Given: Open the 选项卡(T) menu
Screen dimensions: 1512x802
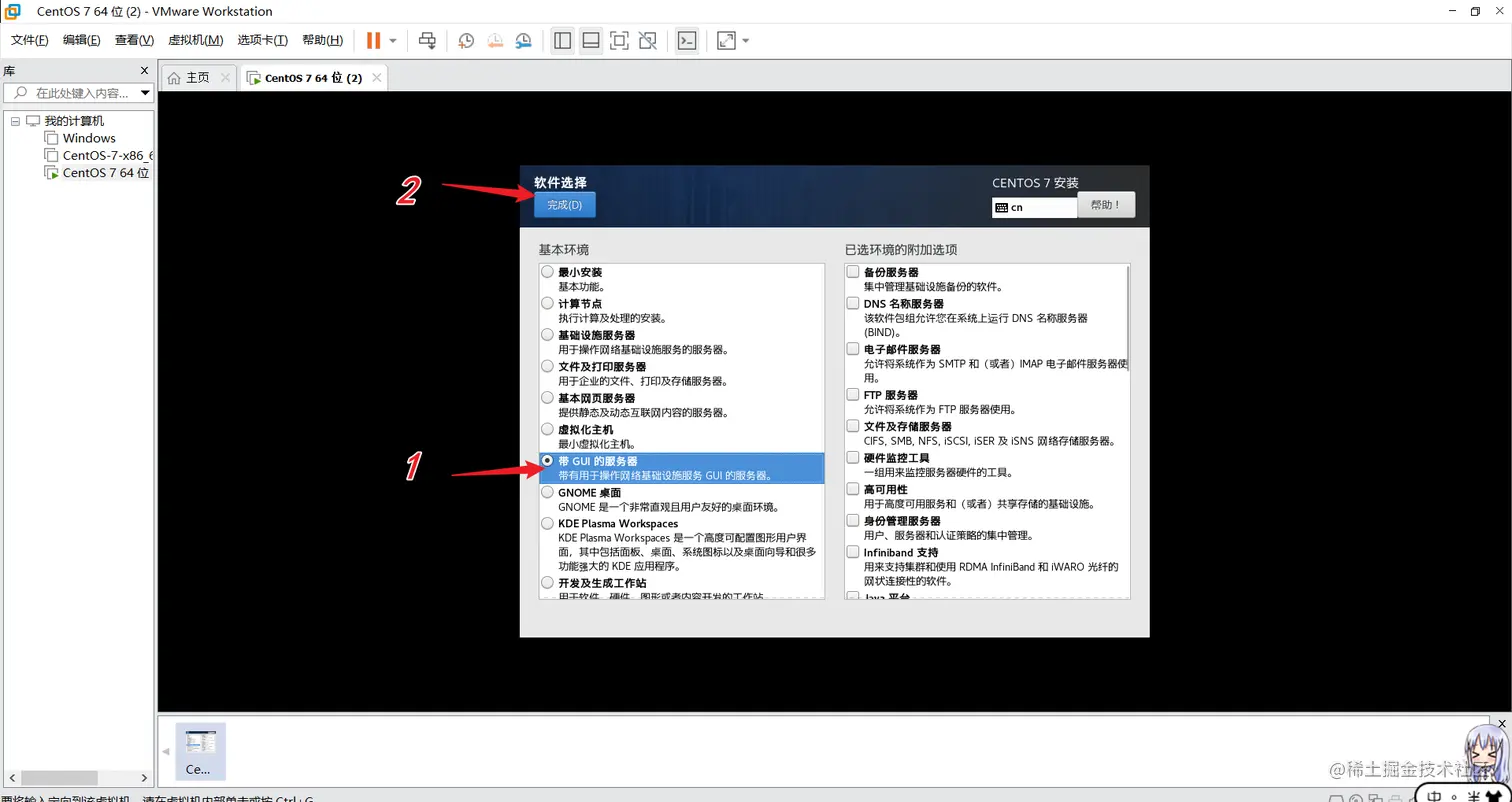Looking at the screenshot, I should click(263, 40).
